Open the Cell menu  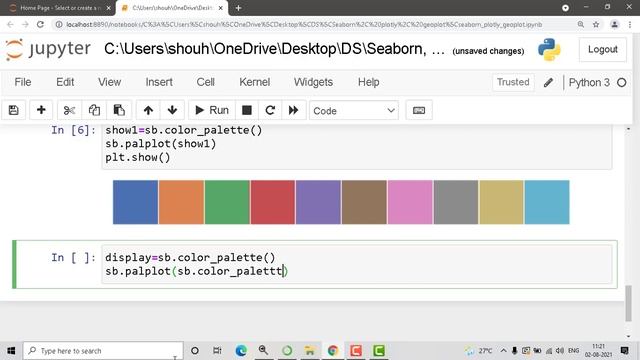(x=206, y=82)
